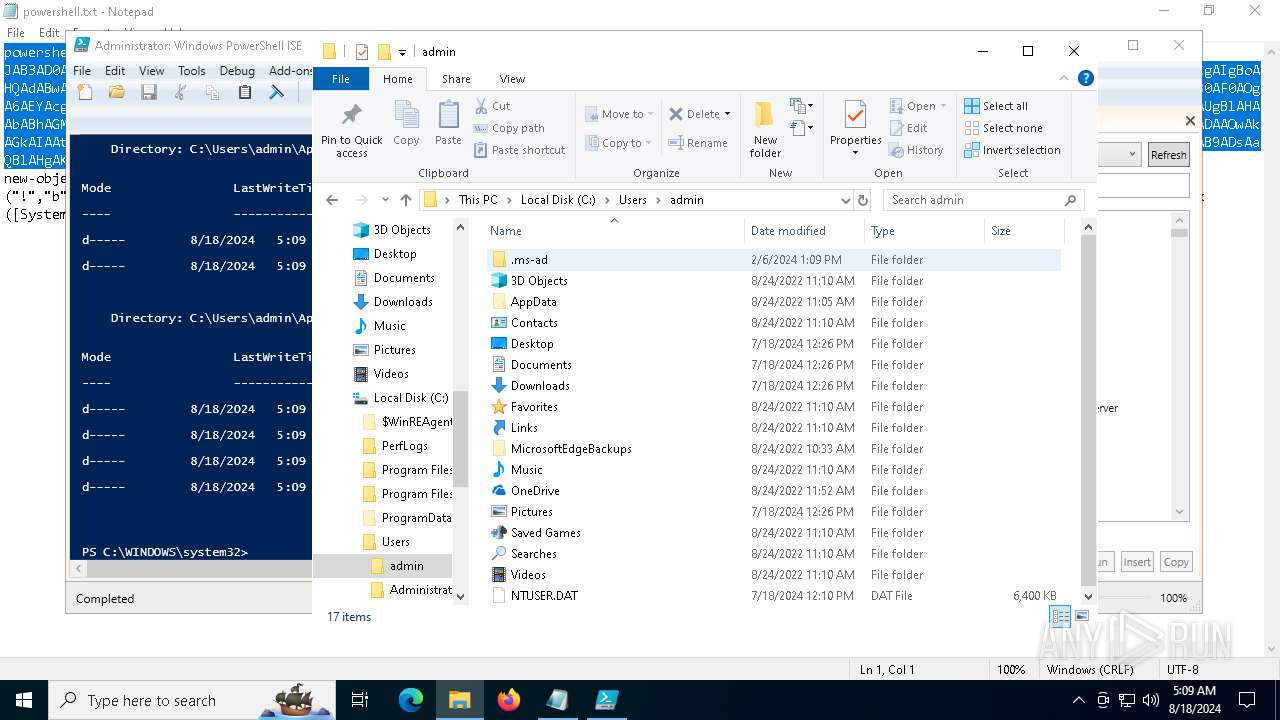Switch to the Home ribbon tab
Viewport: 1280px width, 720px height.
click(x=397, y=79)
